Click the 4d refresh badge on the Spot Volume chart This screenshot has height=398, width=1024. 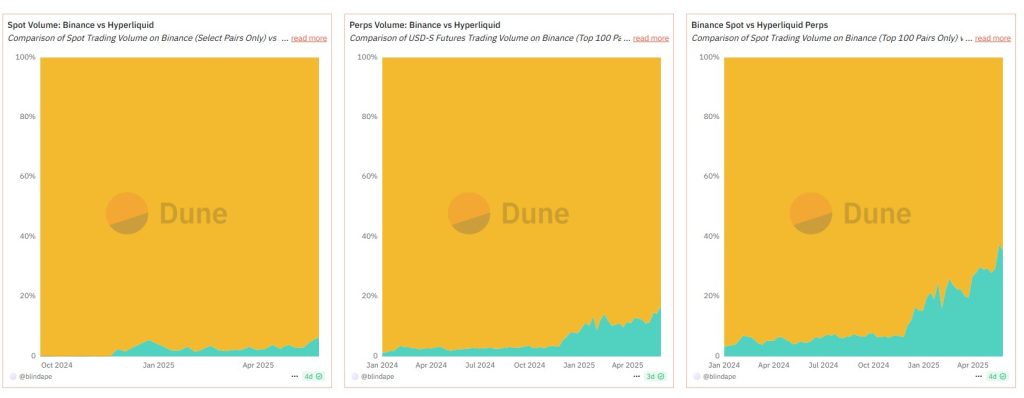click(311, 376)
